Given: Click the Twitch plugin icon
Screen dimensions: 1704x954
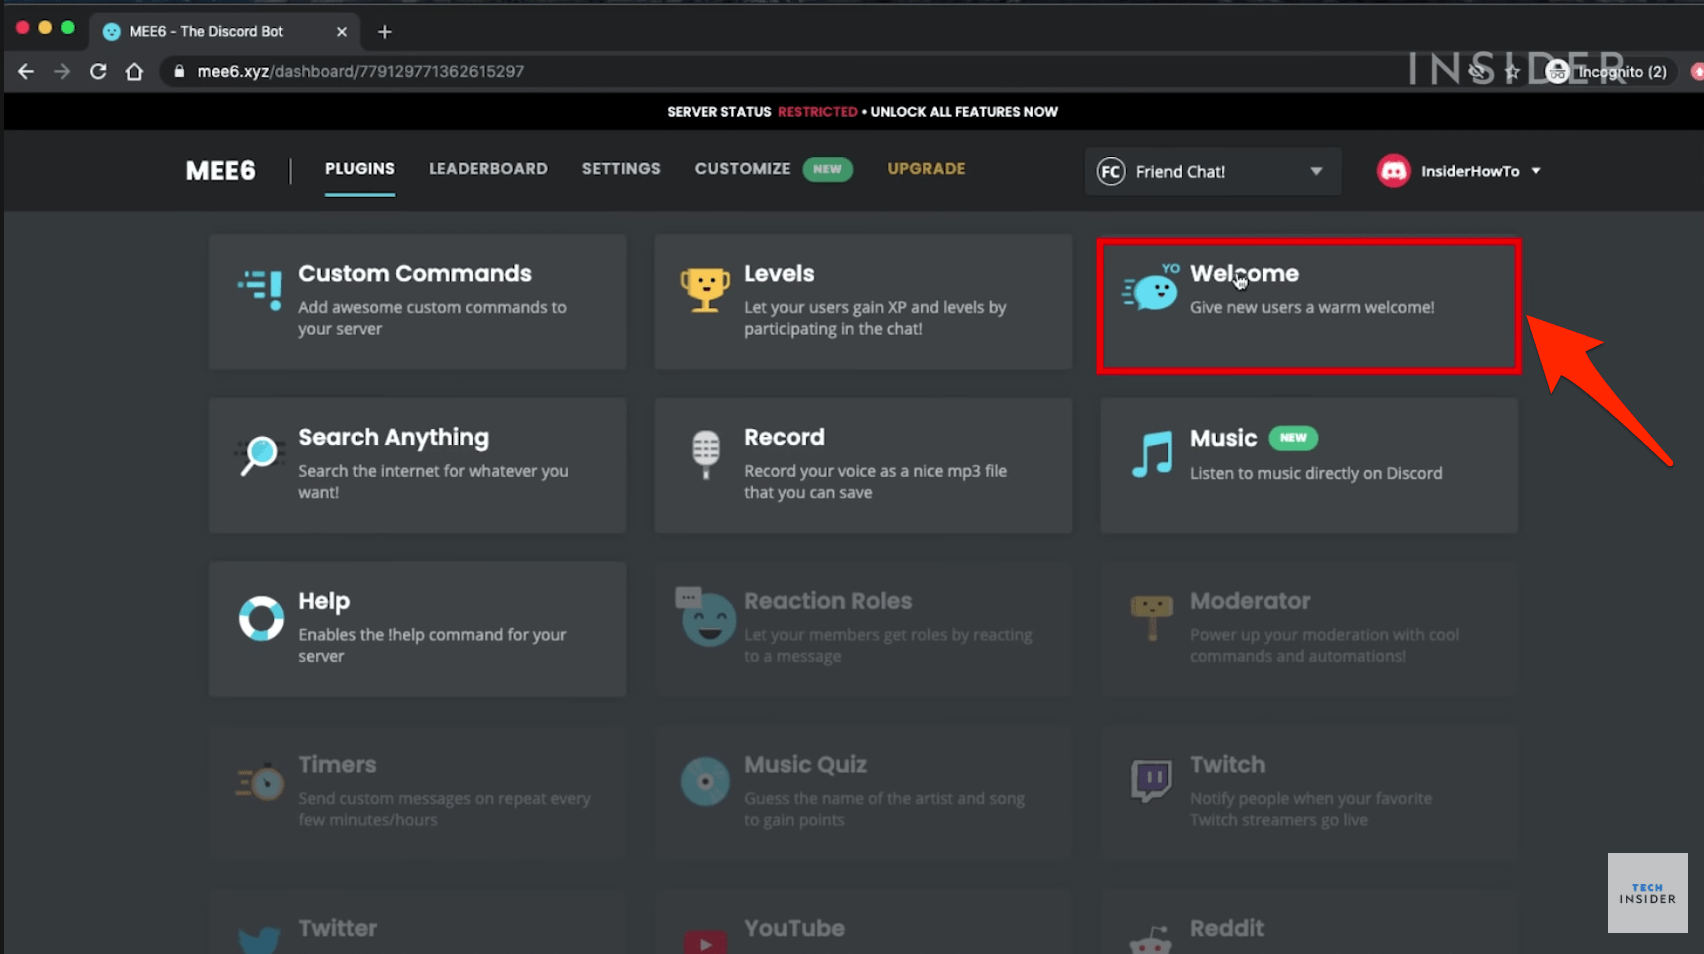Looking at the screenshot, I should point(1151,781).
